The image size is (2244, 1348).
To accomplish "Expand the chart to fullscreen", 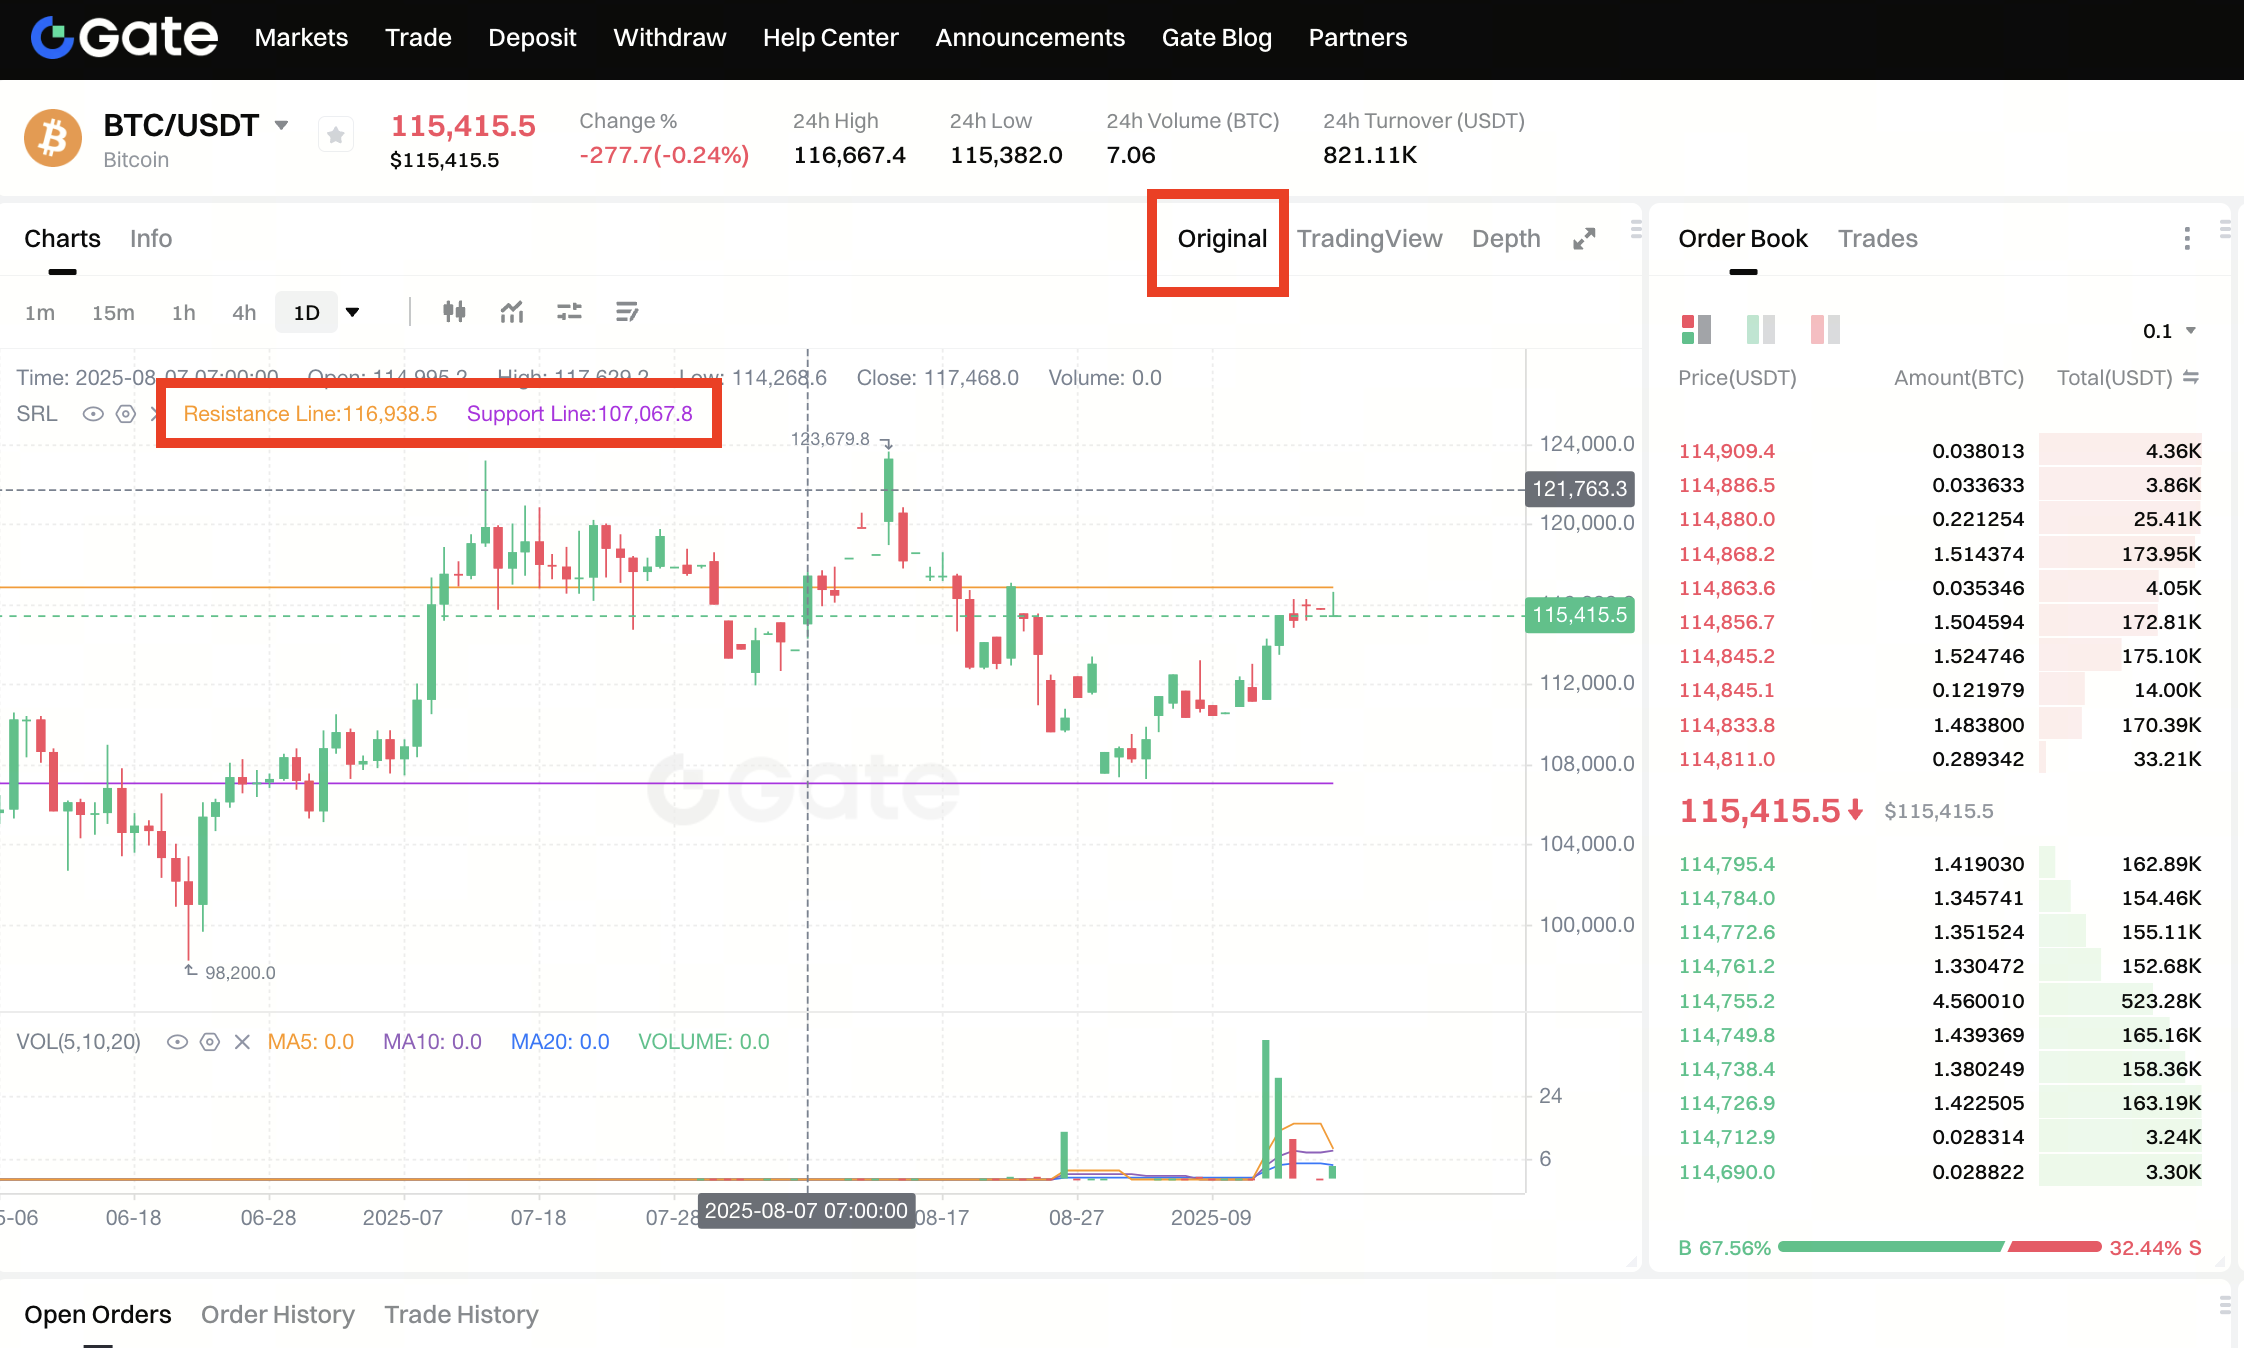I will (x=1584, y=239).
